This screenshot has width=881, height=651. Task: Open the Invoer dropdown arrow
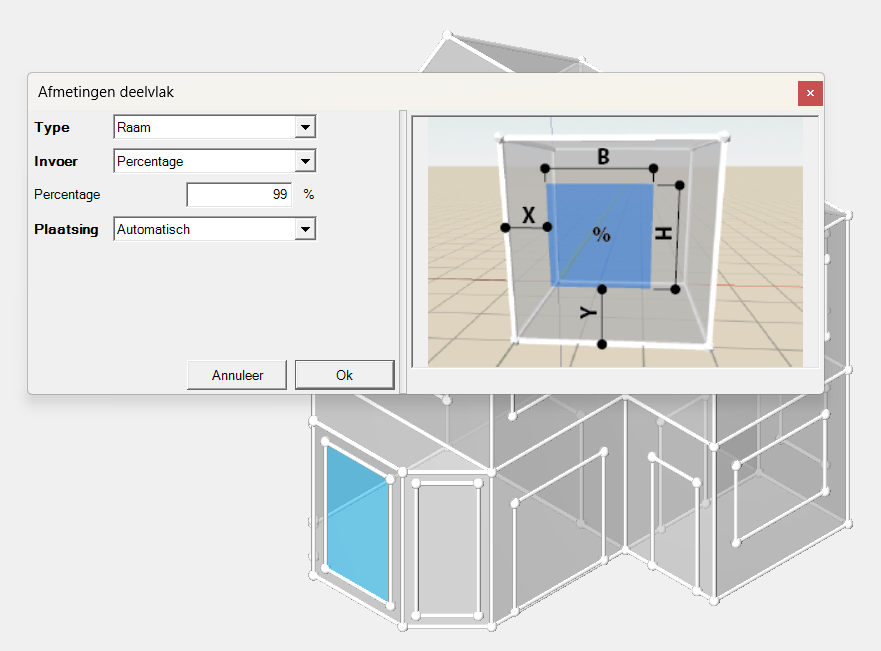306,161
